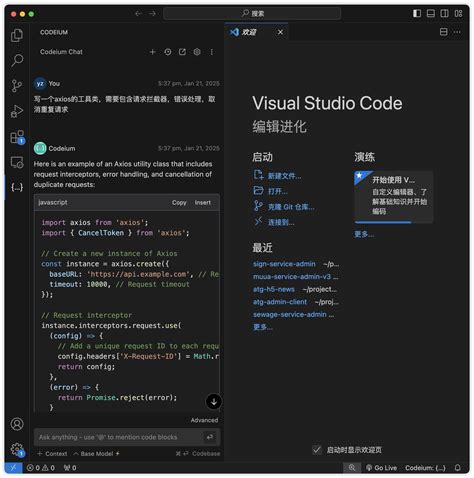The width and height of the screenshot is (474, 478).
Task: Click the walkthrough progress bar on the card
Action: 393,222
